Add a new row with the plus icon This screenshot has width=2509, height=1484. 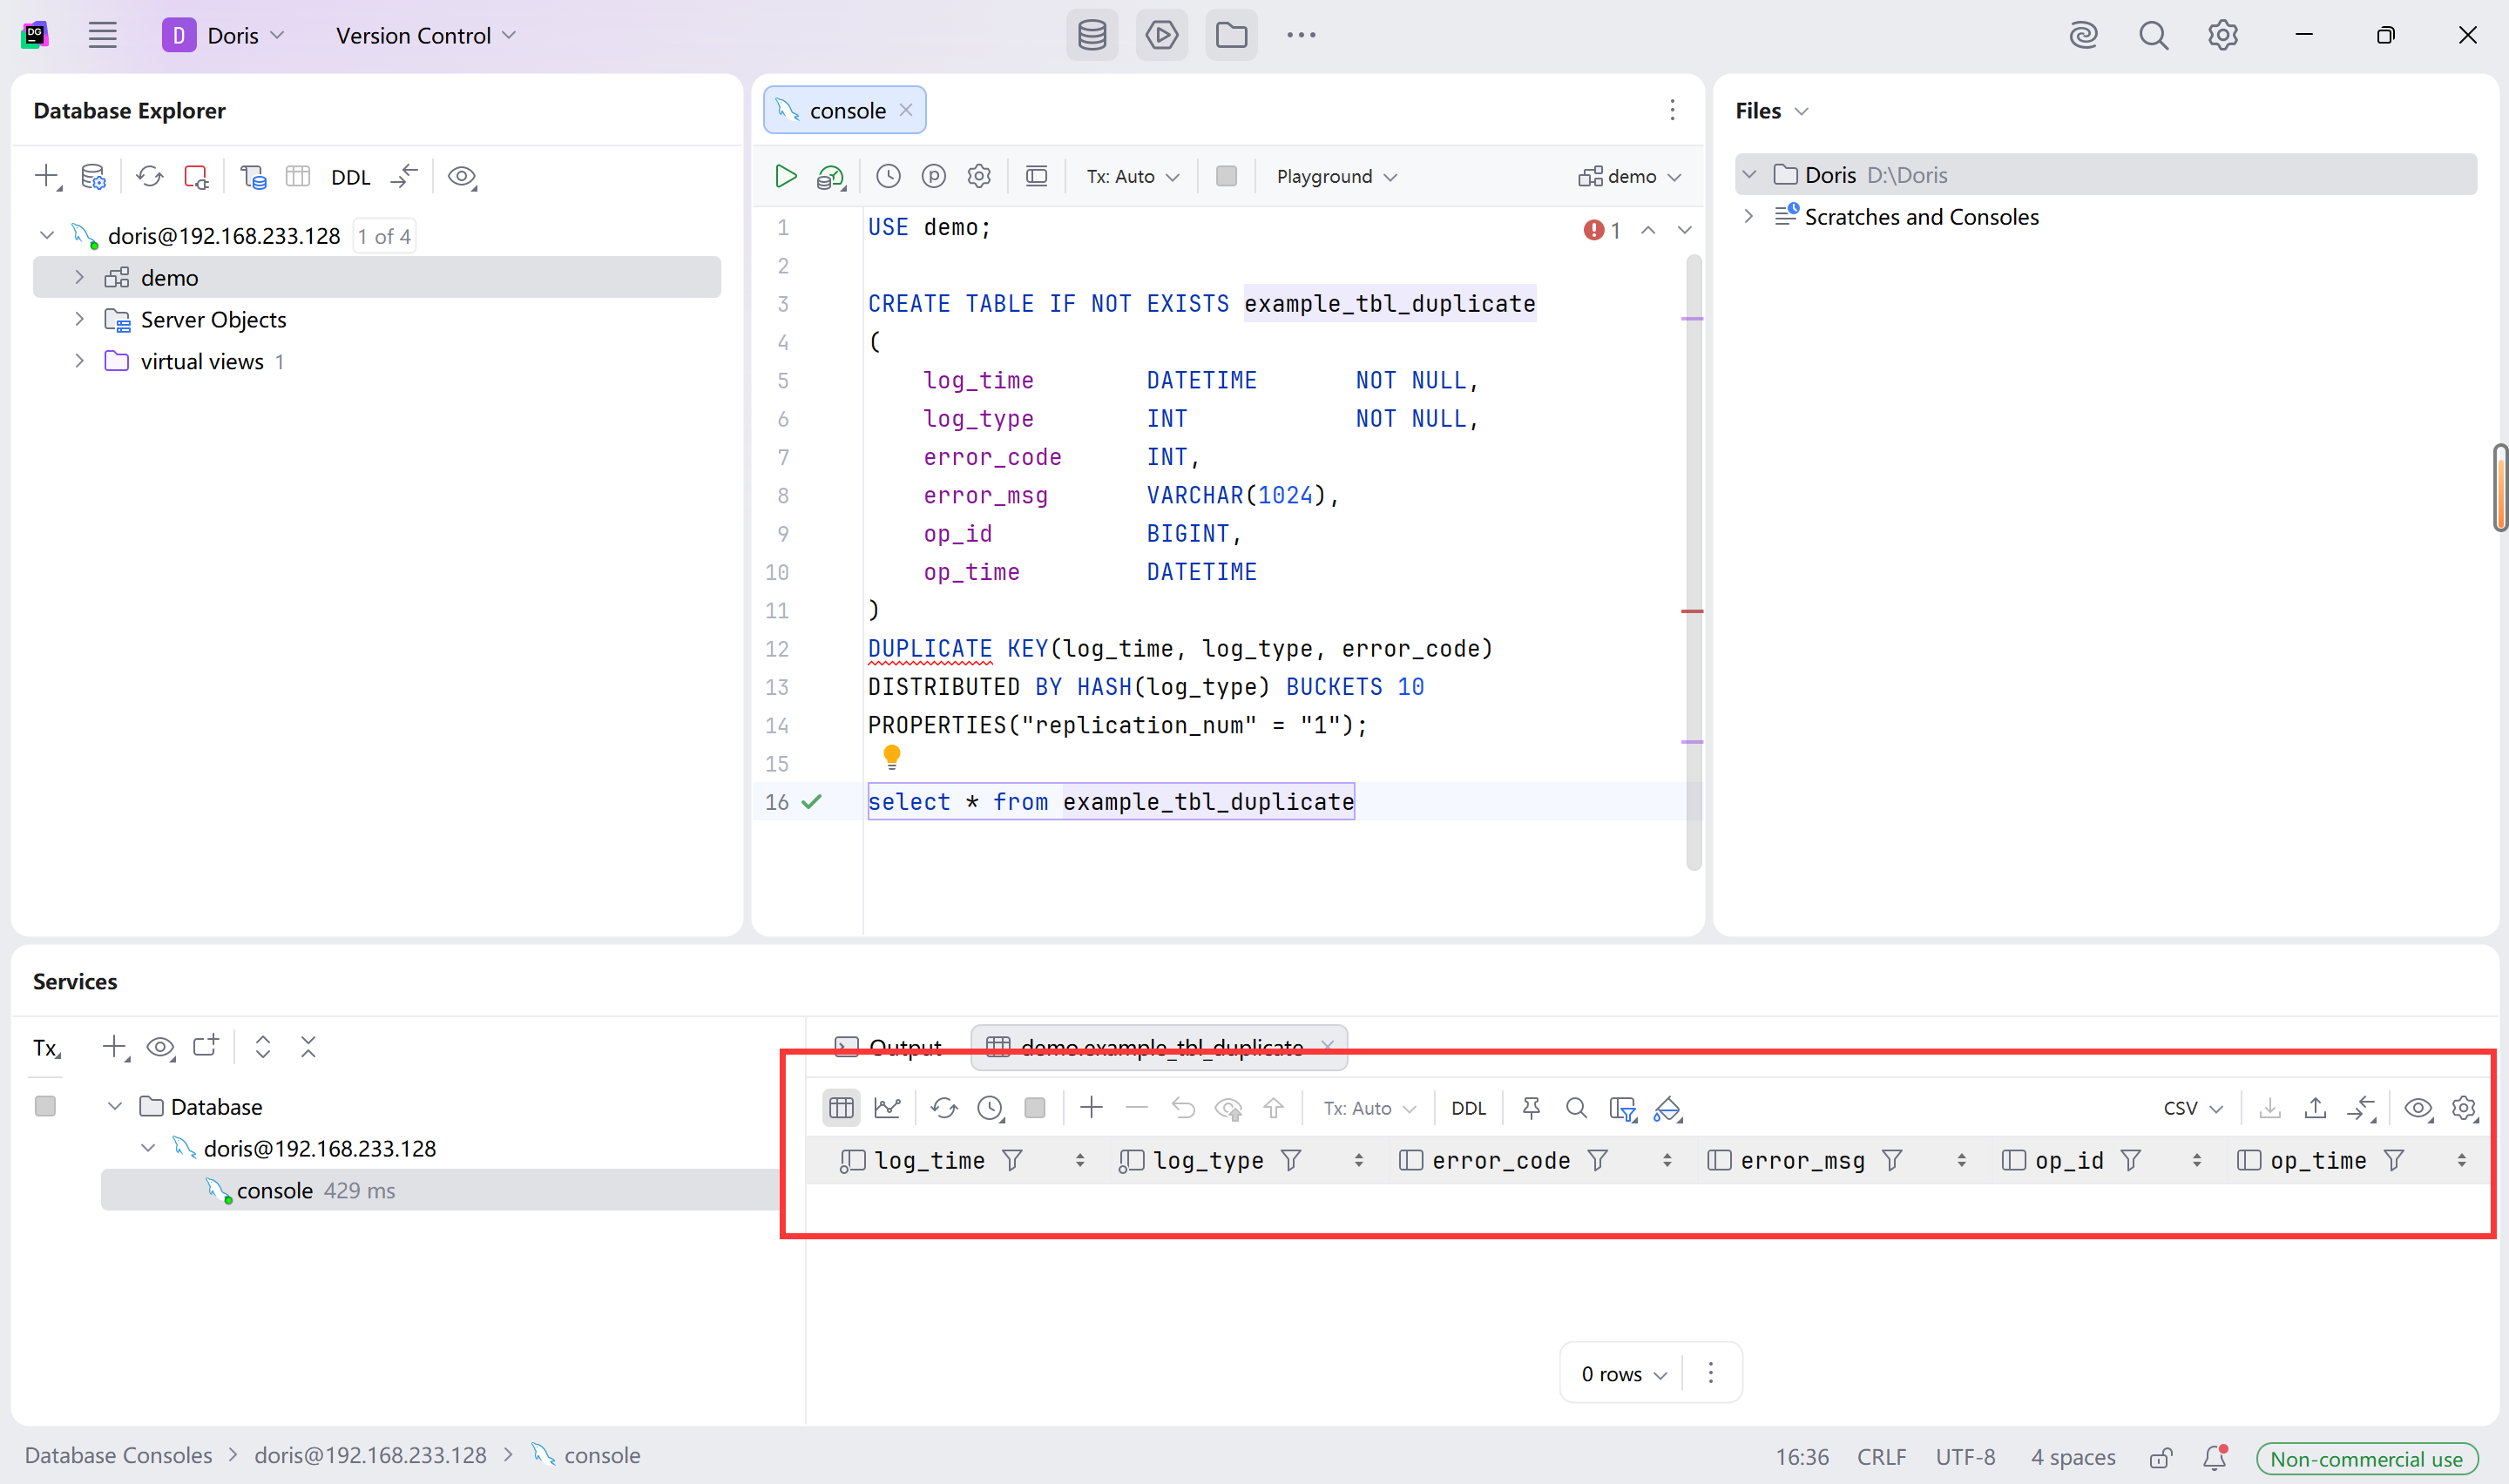click(x=1091, y=1108)
